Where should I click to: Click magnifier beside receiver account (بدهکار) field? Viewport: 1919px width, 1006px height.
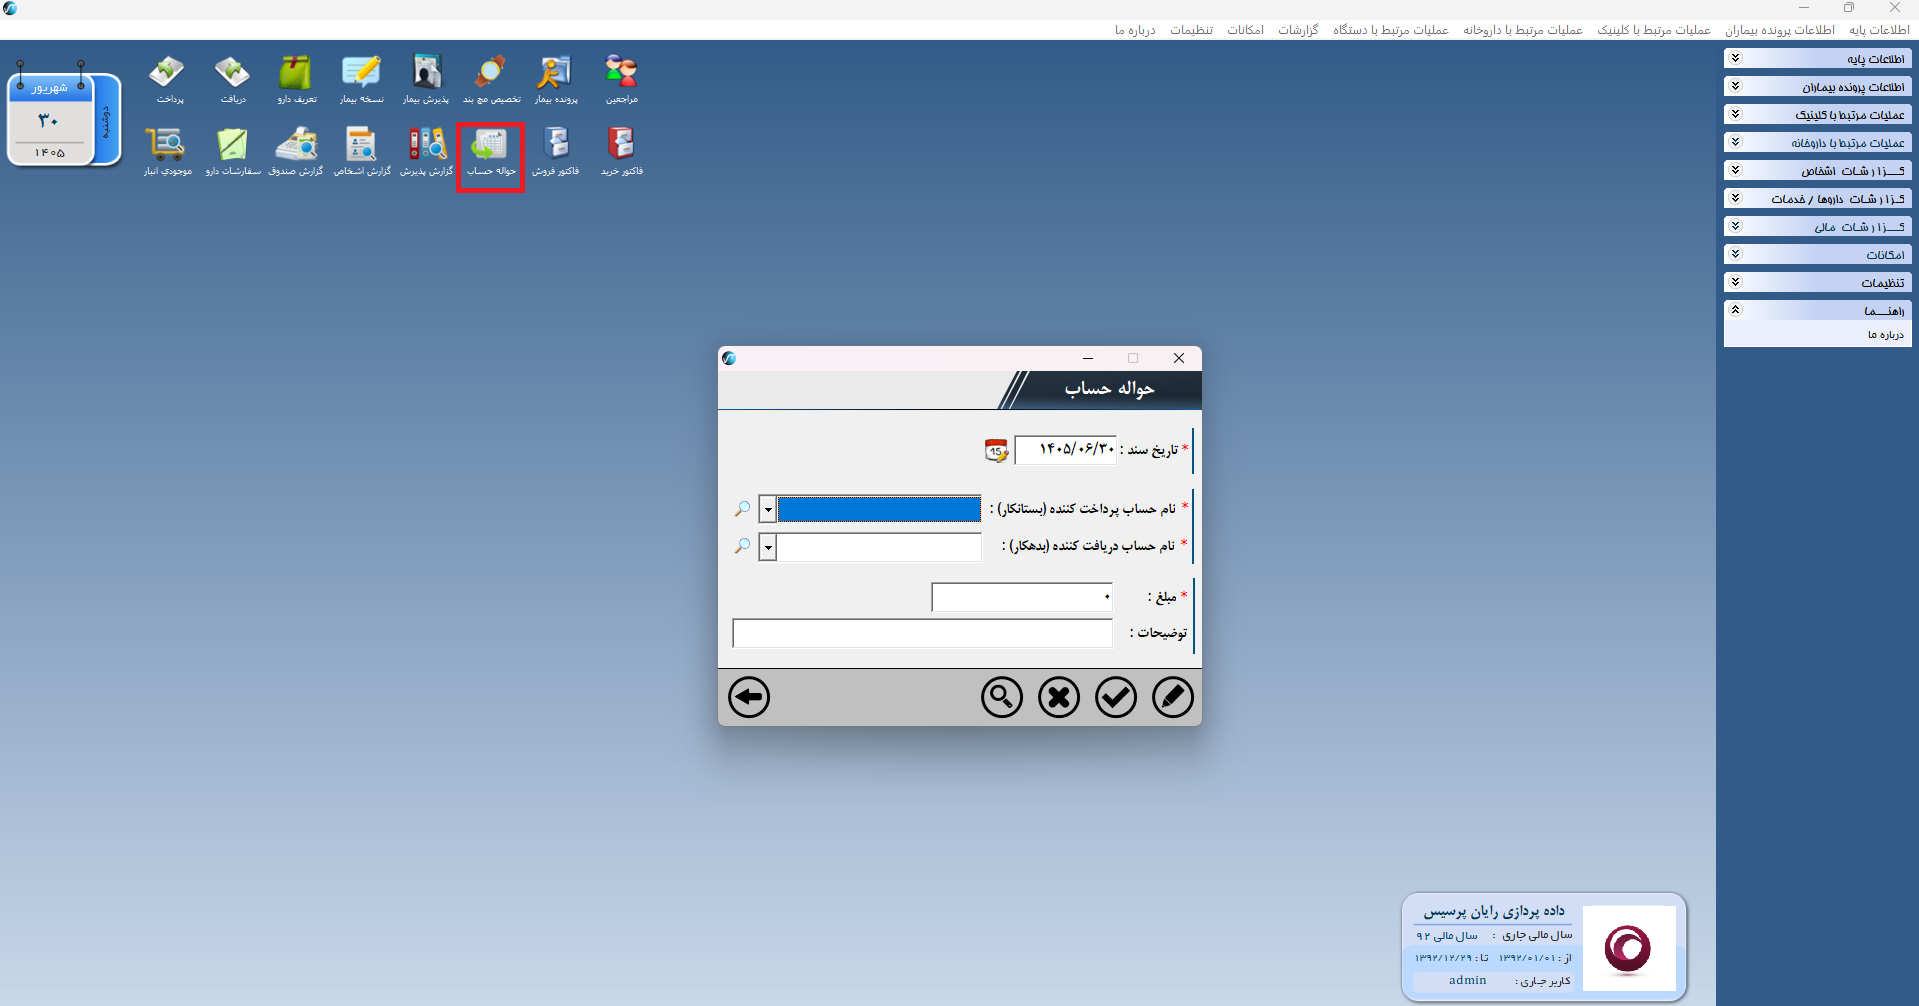click(x=742, y=546)
